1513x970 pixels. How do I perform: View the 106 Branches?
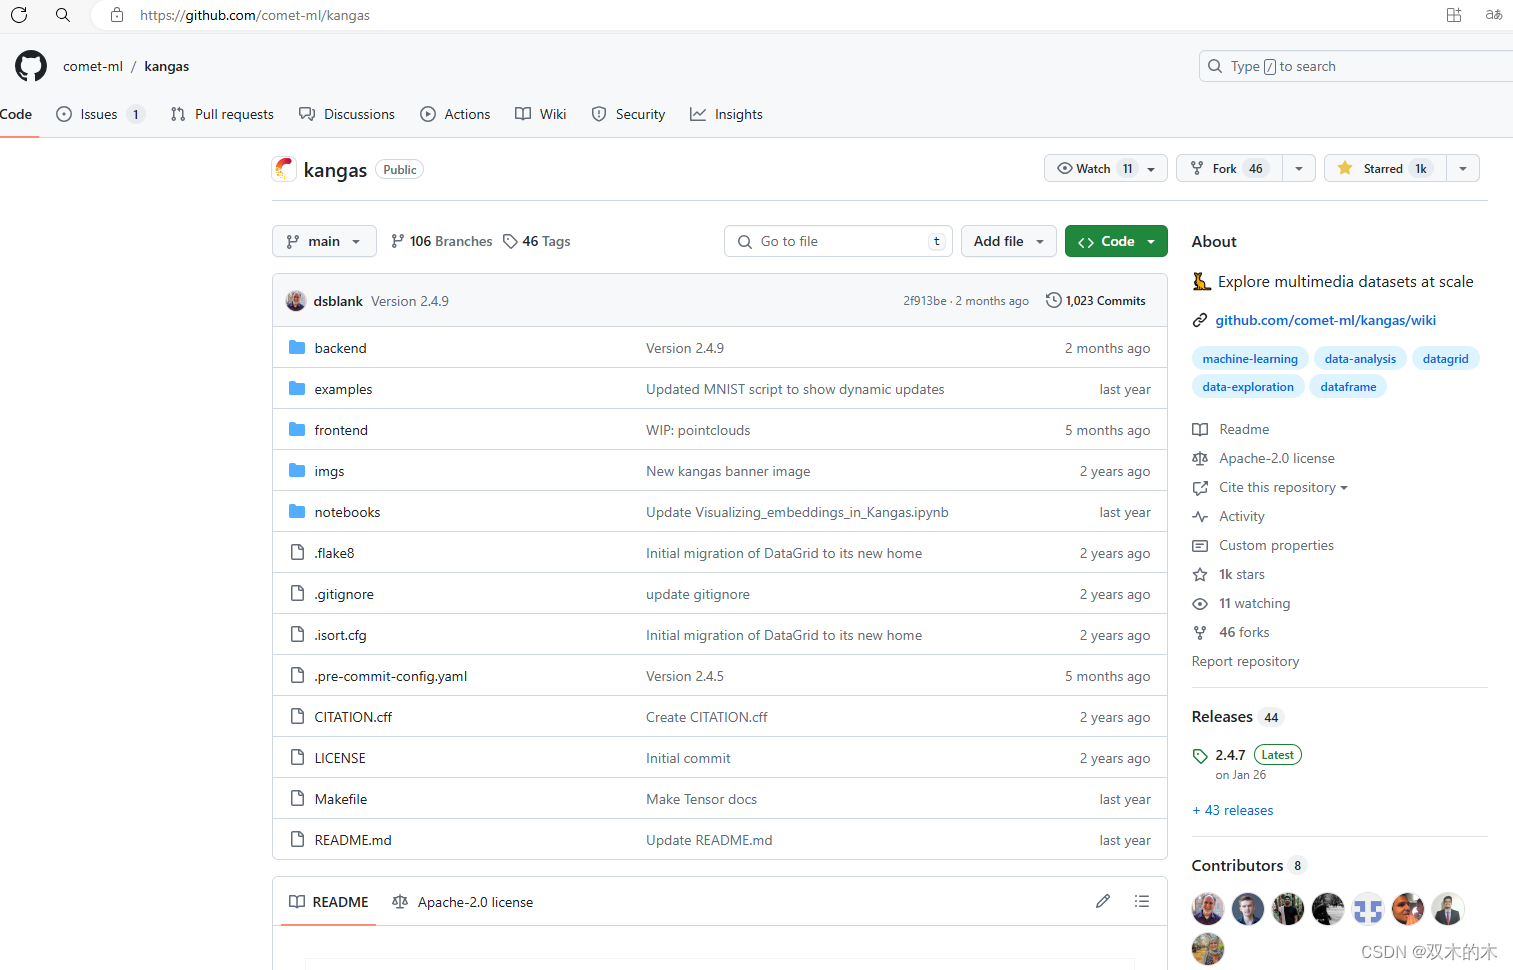[x=442, y=241]
